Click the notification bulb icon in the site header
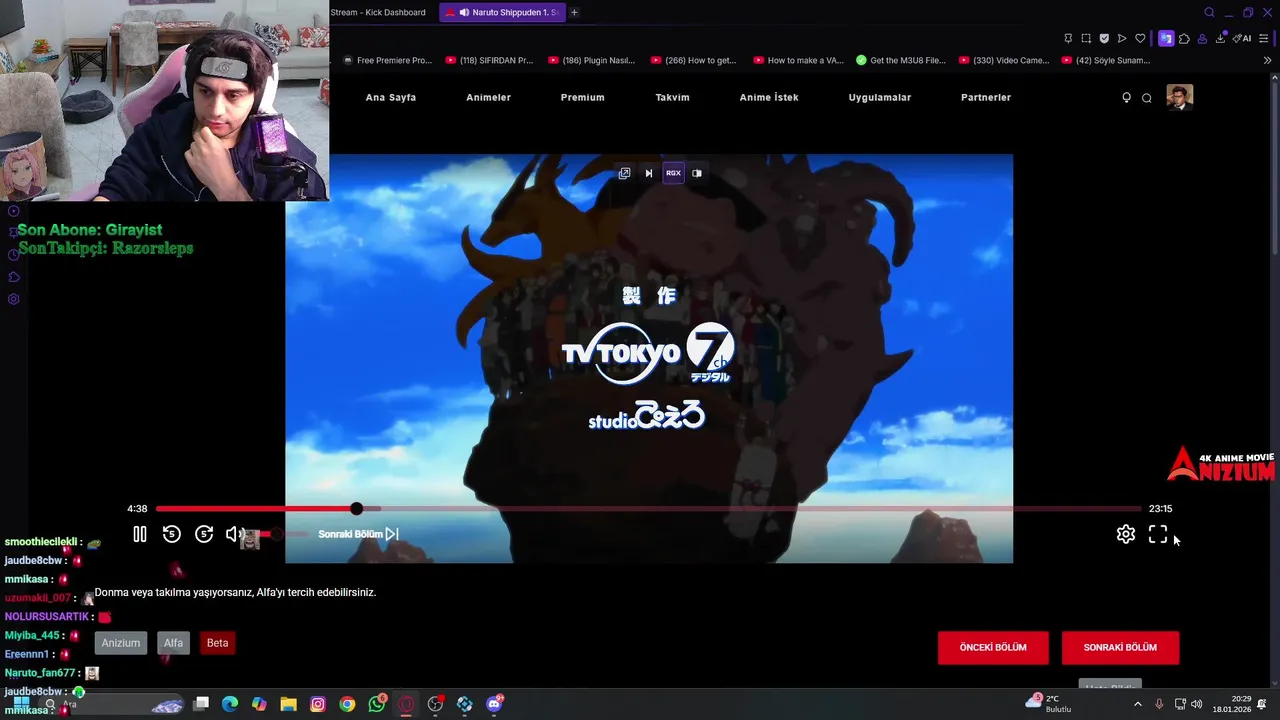1280x720 pixels. [1127, 97]
